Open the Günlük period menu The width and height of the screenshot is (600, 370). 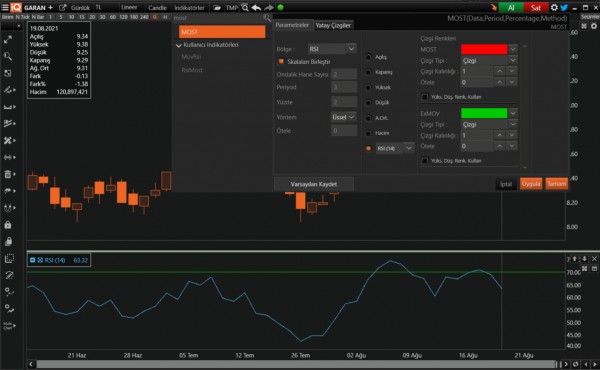click(x=80, y=8)
